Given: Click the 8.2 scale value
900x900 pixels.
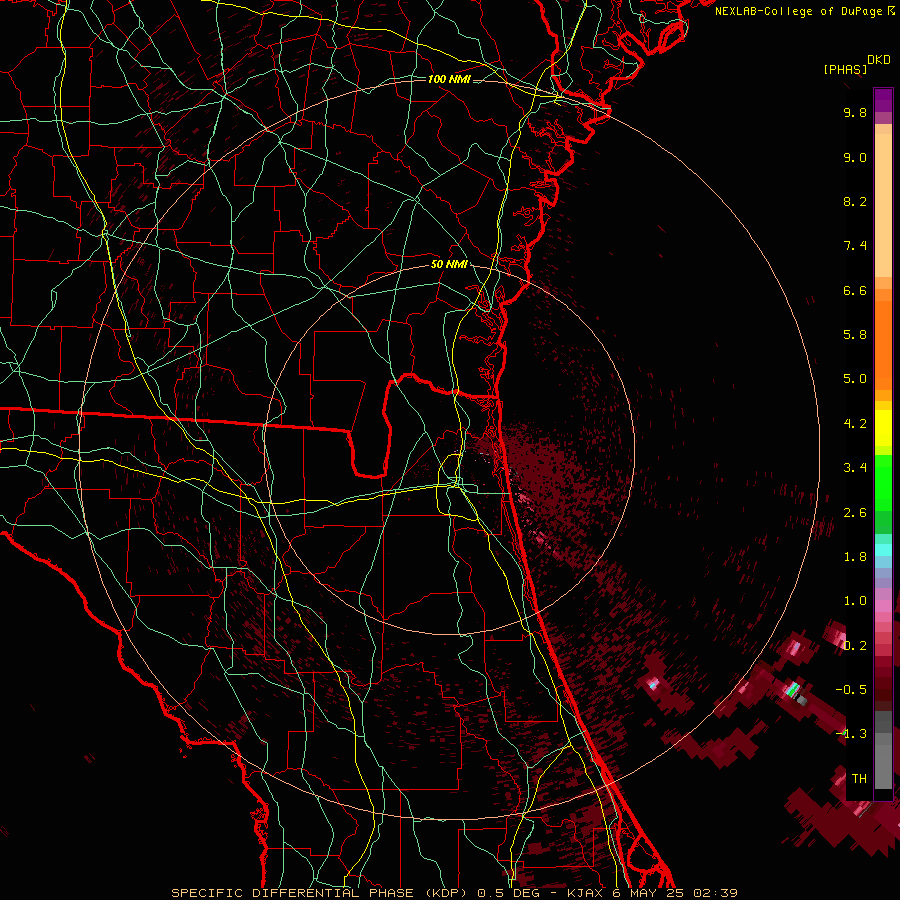Looking at the screenshot, I should 855,201.
